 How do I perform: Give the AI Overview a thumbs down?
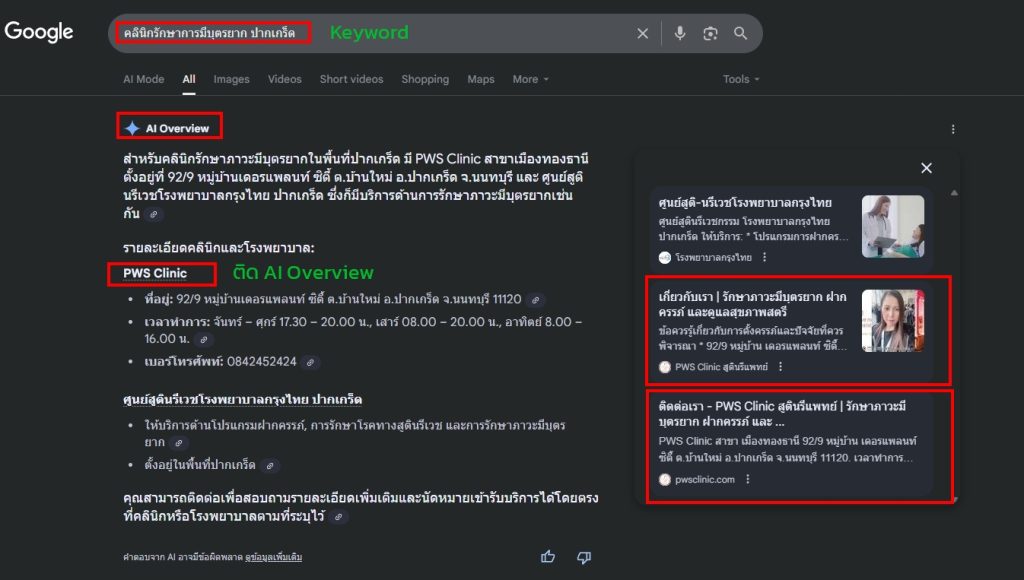(x=584, y=557)
